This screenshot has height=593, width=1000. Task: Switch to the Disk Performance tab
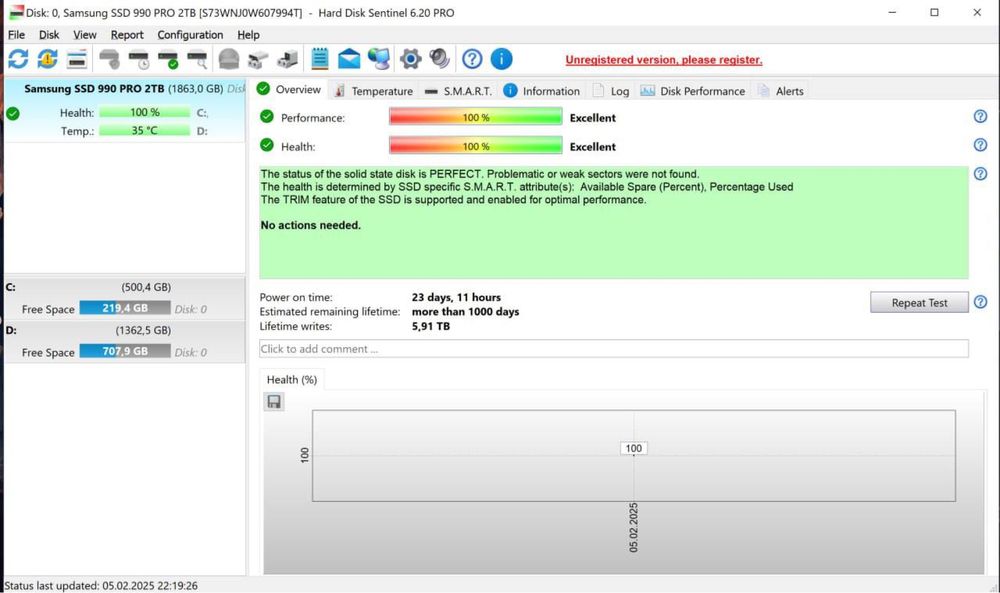[693, 91]
